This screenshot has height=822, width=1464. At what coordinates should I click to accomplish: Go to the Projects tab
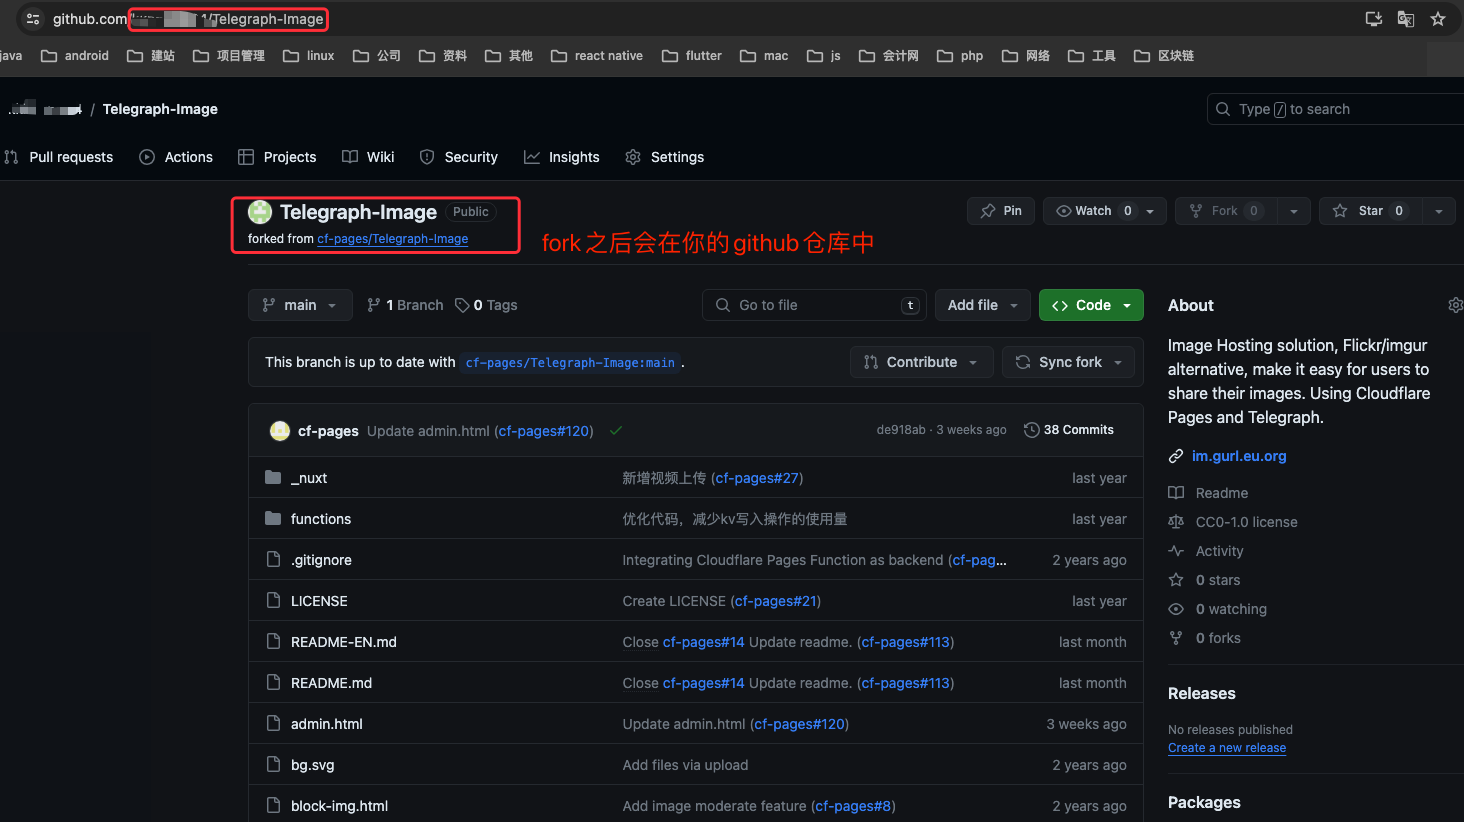(x=277, y=157)
